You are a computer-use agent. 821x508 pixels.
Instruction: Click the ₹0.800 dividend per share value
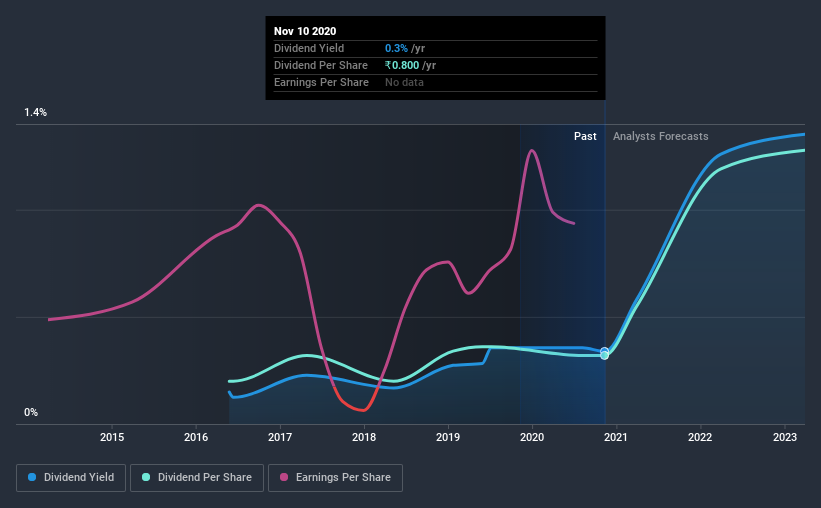pos(402,65)
